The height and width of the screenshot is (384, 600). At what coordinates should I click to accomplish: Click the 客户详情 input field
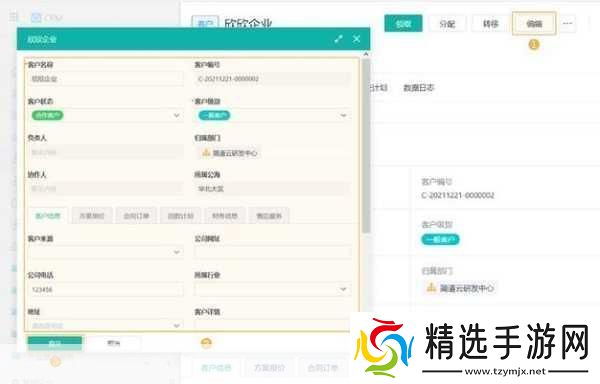pos(272,325)
